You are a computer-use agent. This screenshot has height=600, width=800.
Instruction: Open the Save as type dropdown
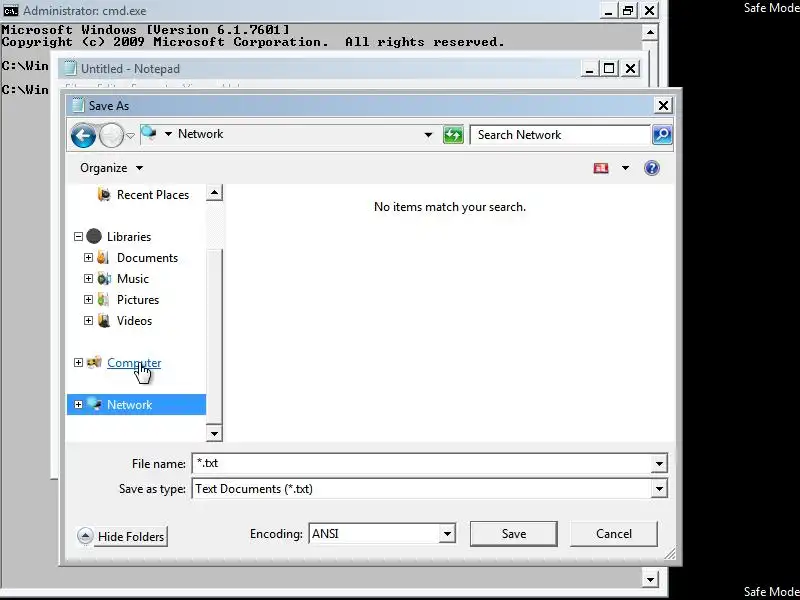(659, 489)
